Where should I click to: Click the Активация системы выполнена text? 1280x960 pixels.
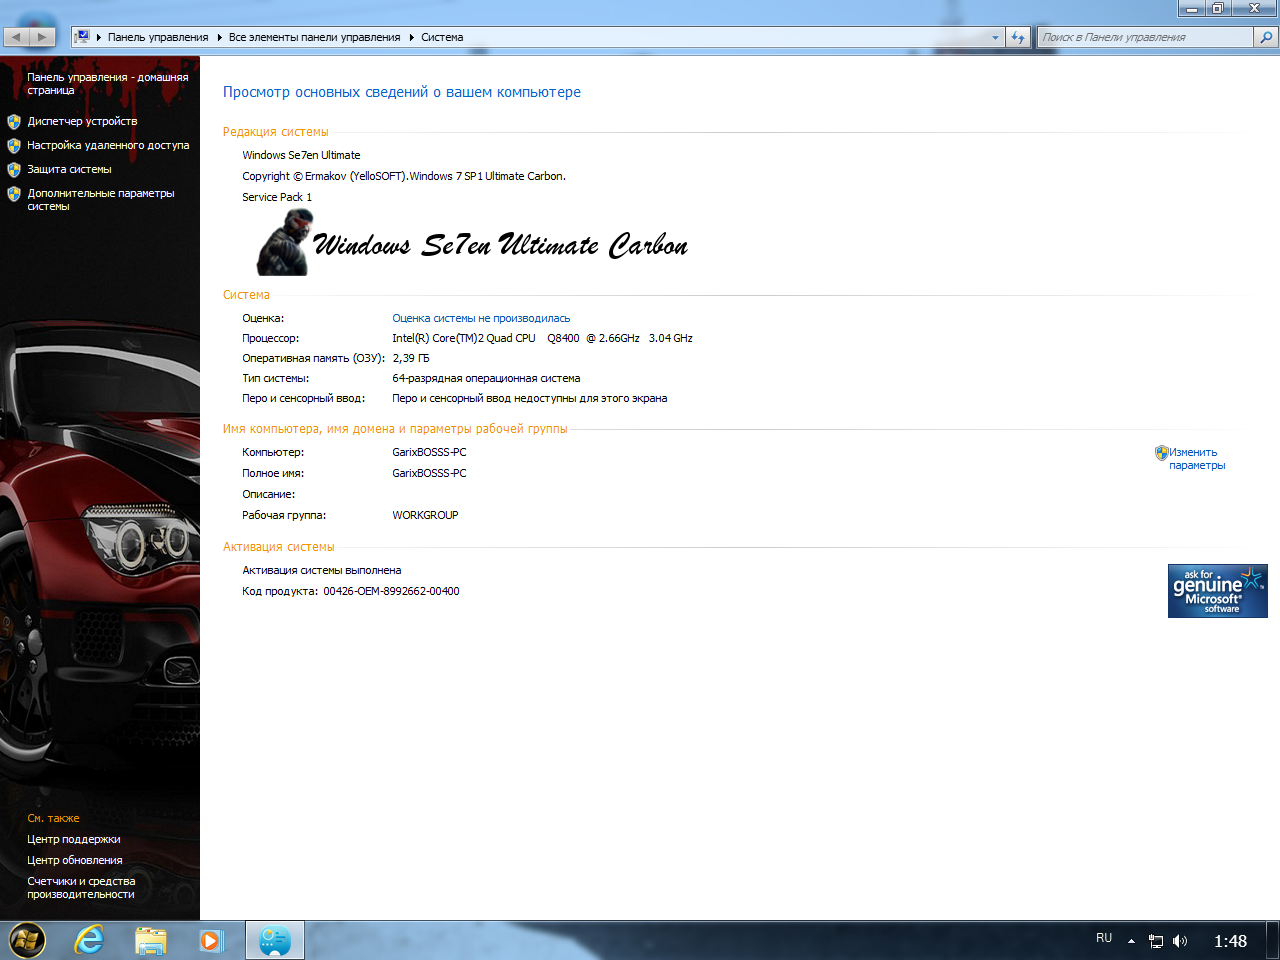coord(322,570)
